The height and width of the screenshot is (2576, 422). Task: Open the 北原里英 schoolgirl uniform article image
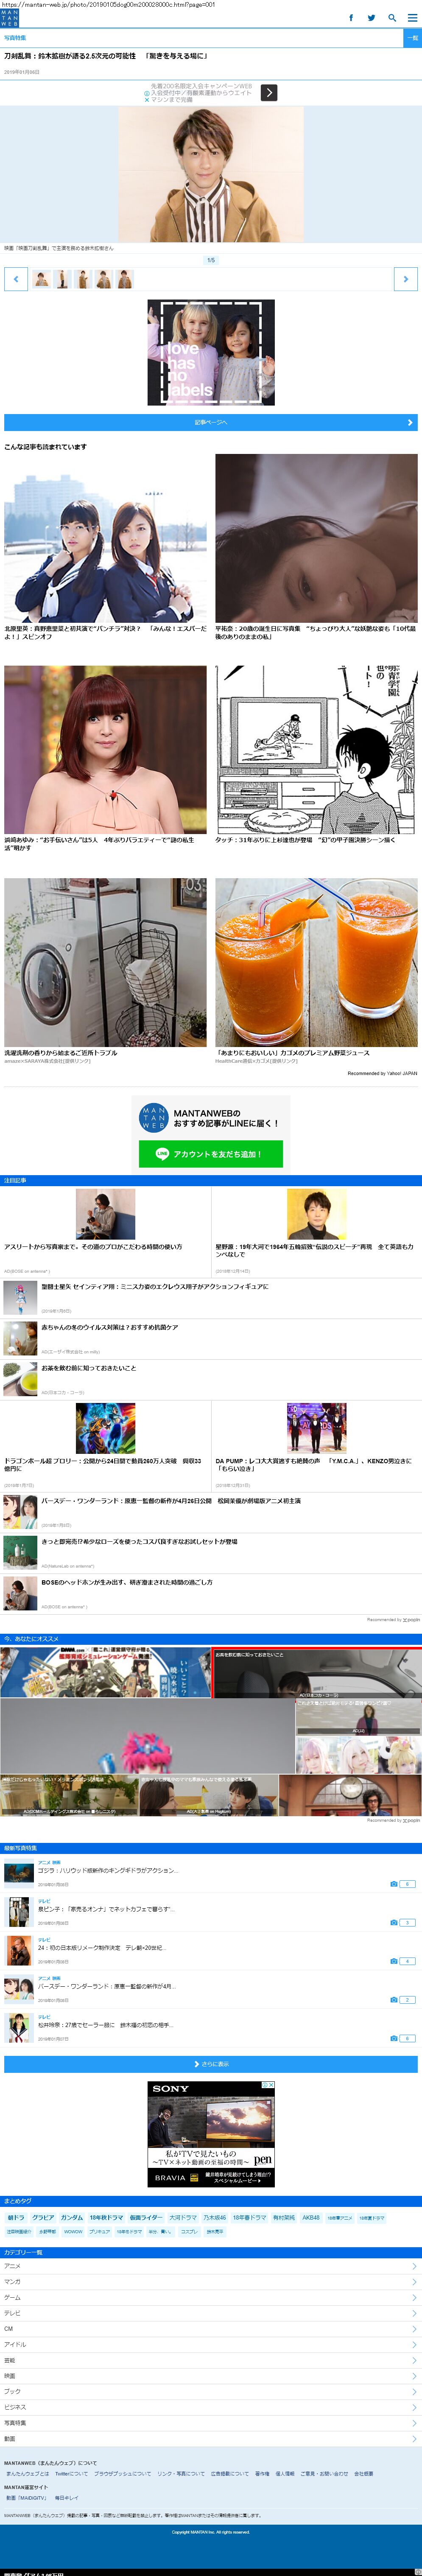click(x=105, y=538)
